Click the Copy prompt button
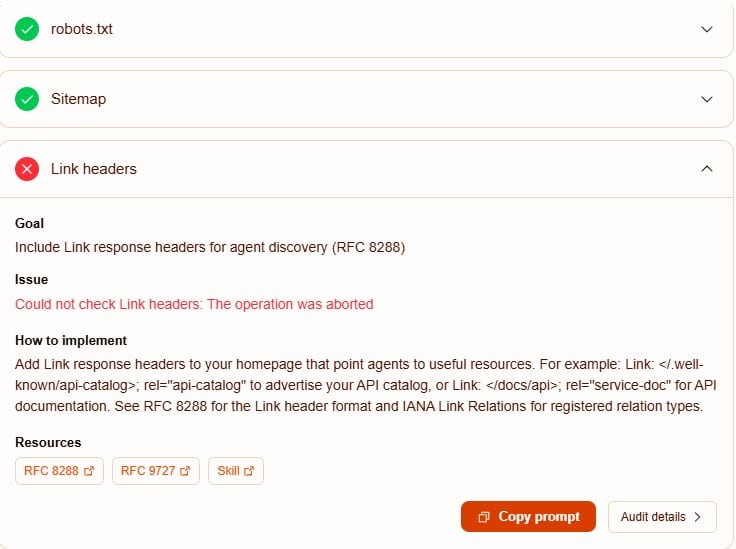Screen dimensions: 736x549 [528, 517]
